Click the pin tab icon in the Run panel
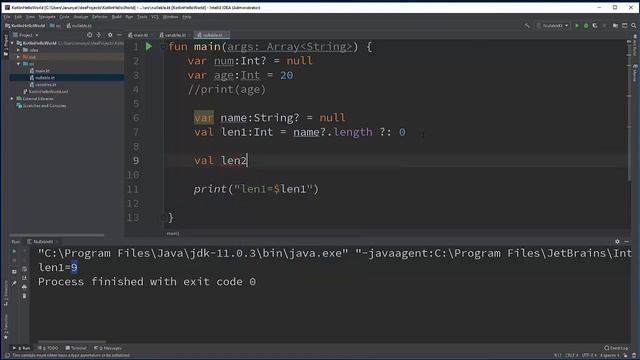The height and width of the screenshot is (360, 640). point(14,283)
